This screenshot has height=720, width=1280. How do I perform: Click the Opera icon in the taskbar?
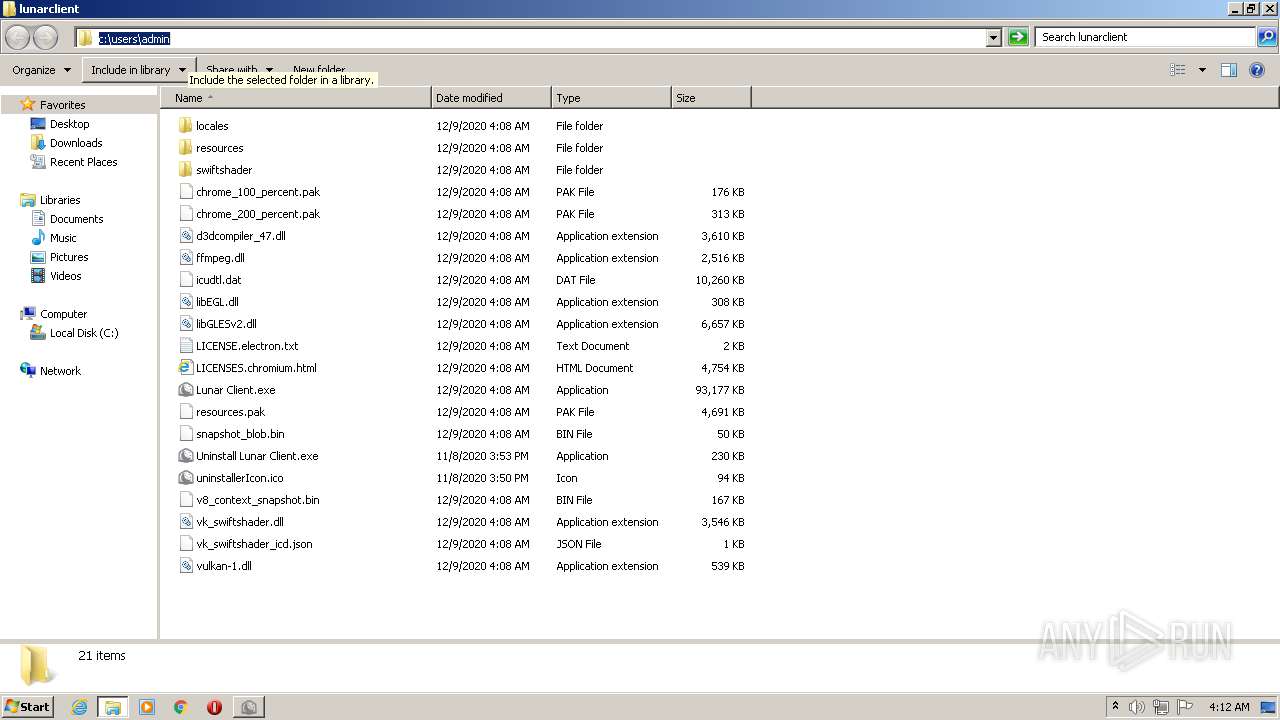coord(214,707)
